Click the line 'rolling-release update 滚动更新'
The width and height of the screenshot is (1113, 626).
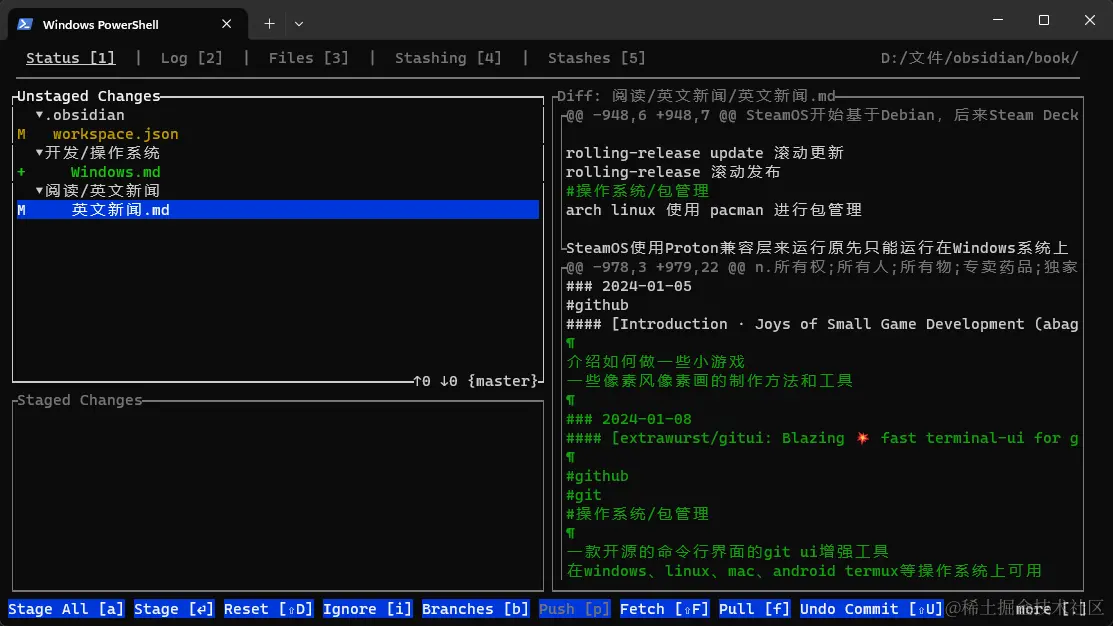click(704, 153)
